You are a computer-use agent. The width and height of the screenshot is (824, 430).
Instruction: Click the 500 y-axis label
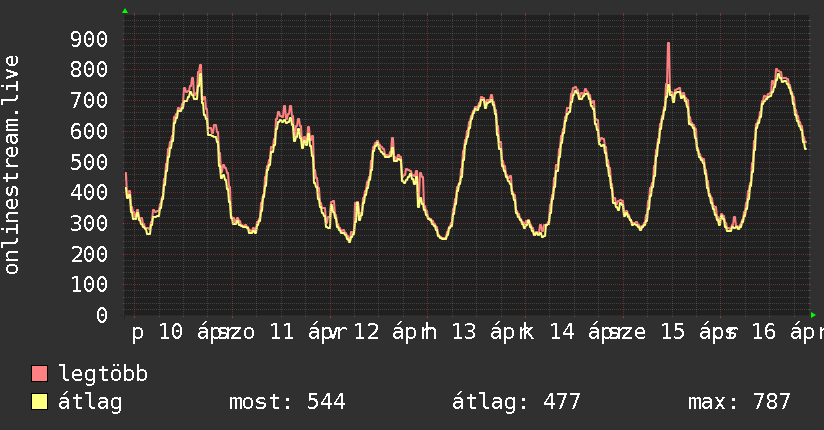coord(89,161)
